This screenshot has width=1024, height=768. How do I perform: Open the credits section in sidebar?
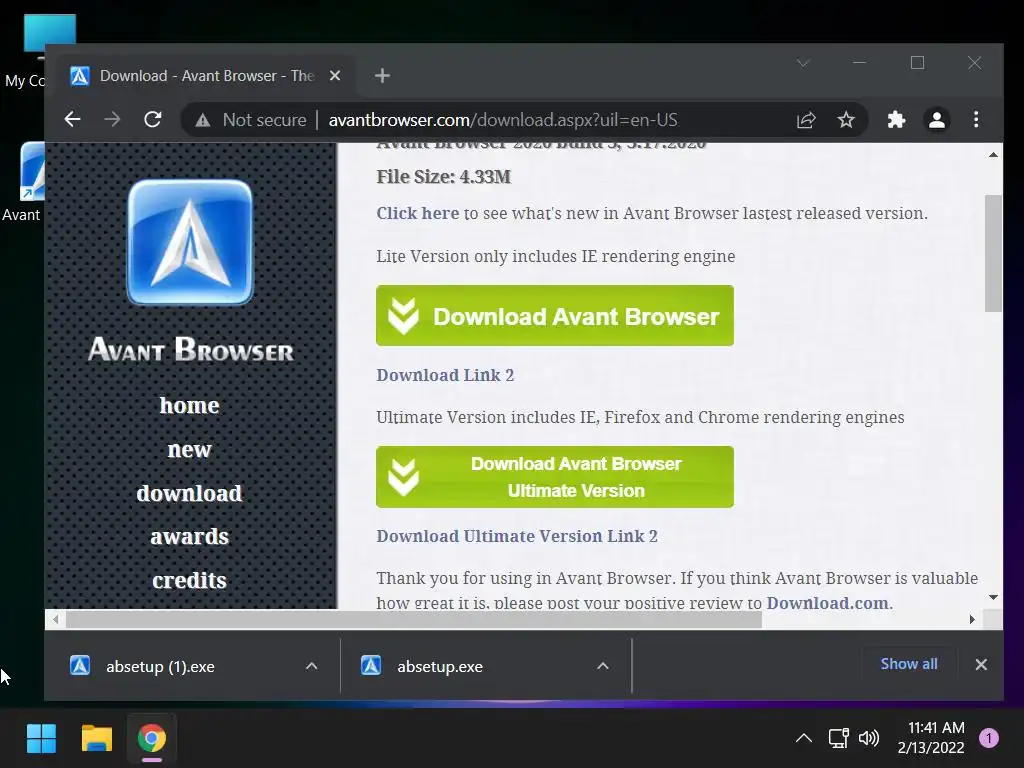coord(189,581)
